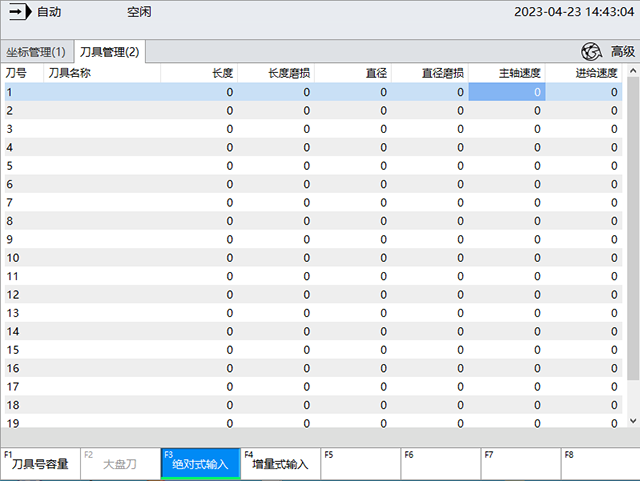
Task: Click scrollbar up arrow in tool table
Action: [x=632, y=71]
